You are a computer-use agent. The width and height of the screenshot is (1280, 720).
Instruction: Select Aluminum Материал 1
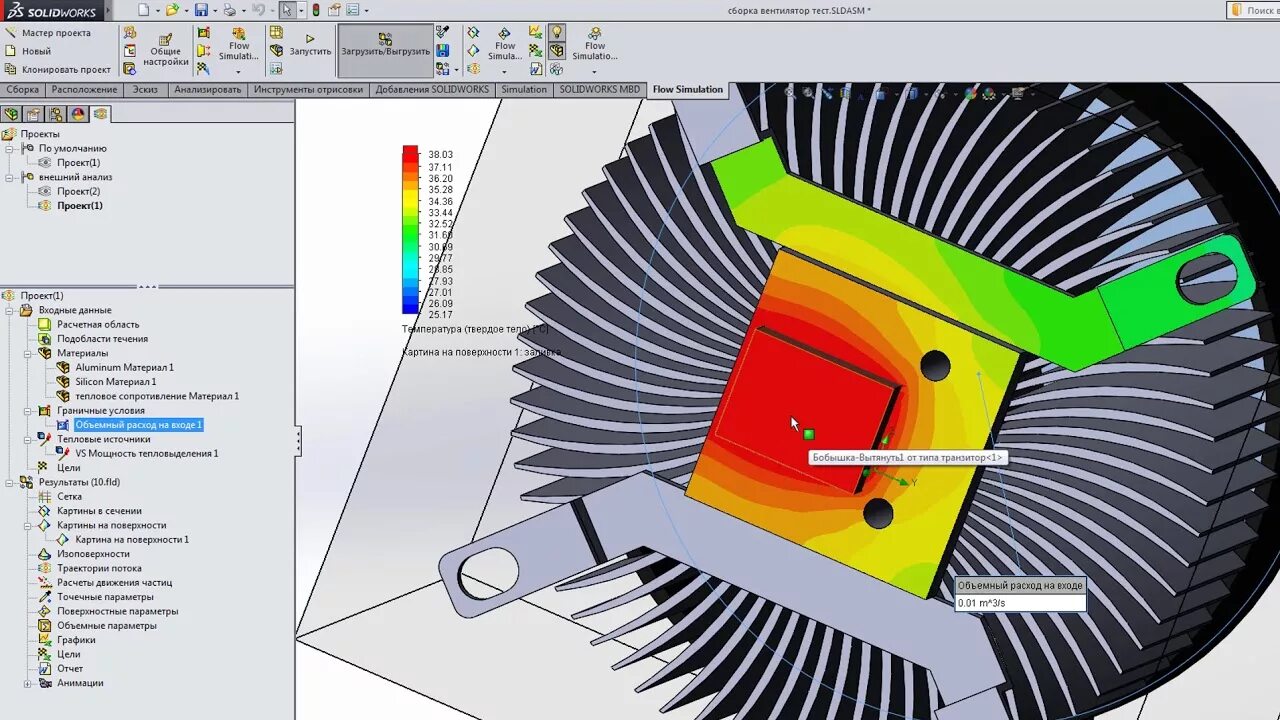tap(124, 367)
